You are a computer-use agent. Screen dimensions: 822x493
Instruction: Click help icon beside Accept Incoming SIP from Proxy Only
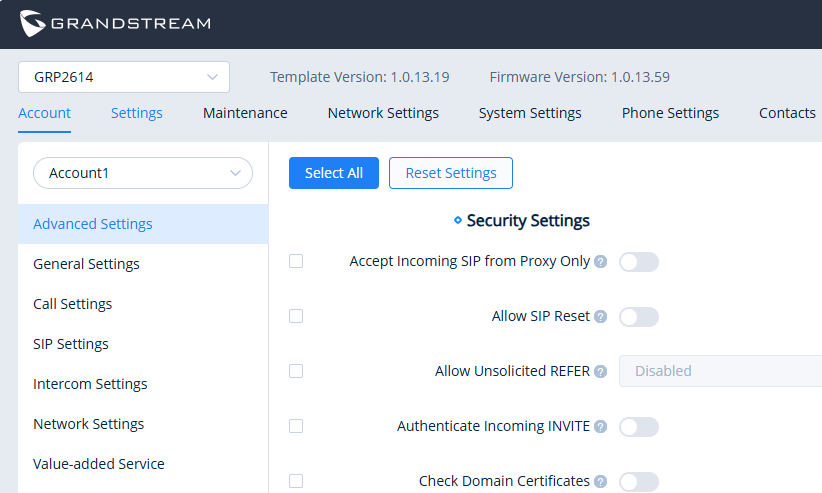(x=600, y=262)
